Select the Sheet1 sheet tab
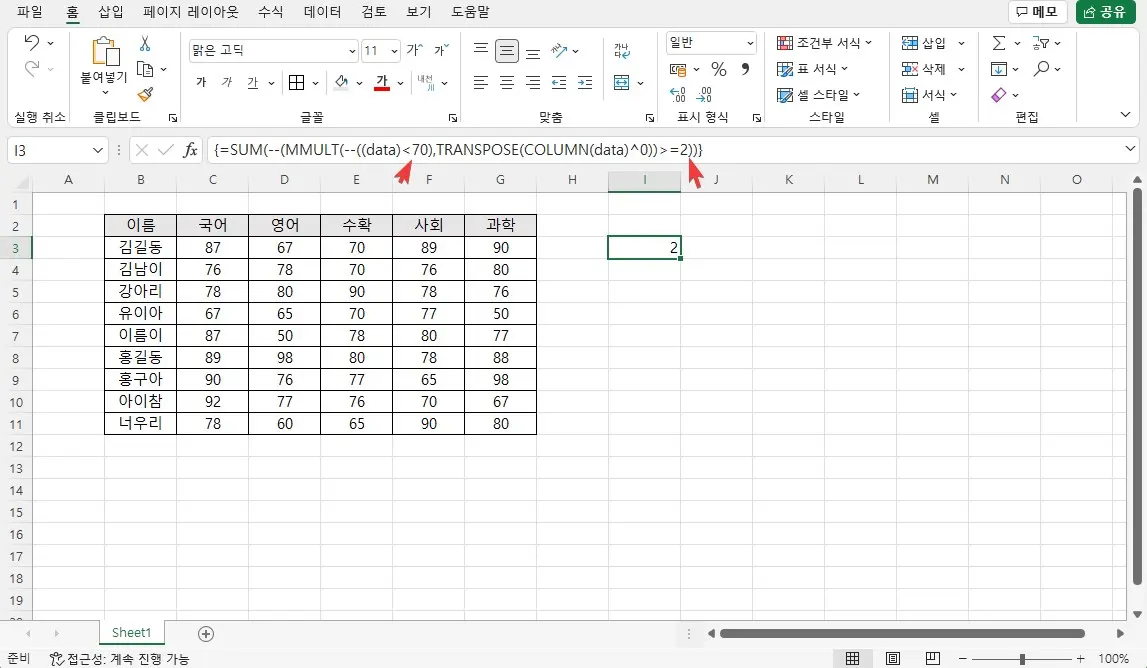The width and height of the screenshot is (1147, 668). (x=132, y=633)
